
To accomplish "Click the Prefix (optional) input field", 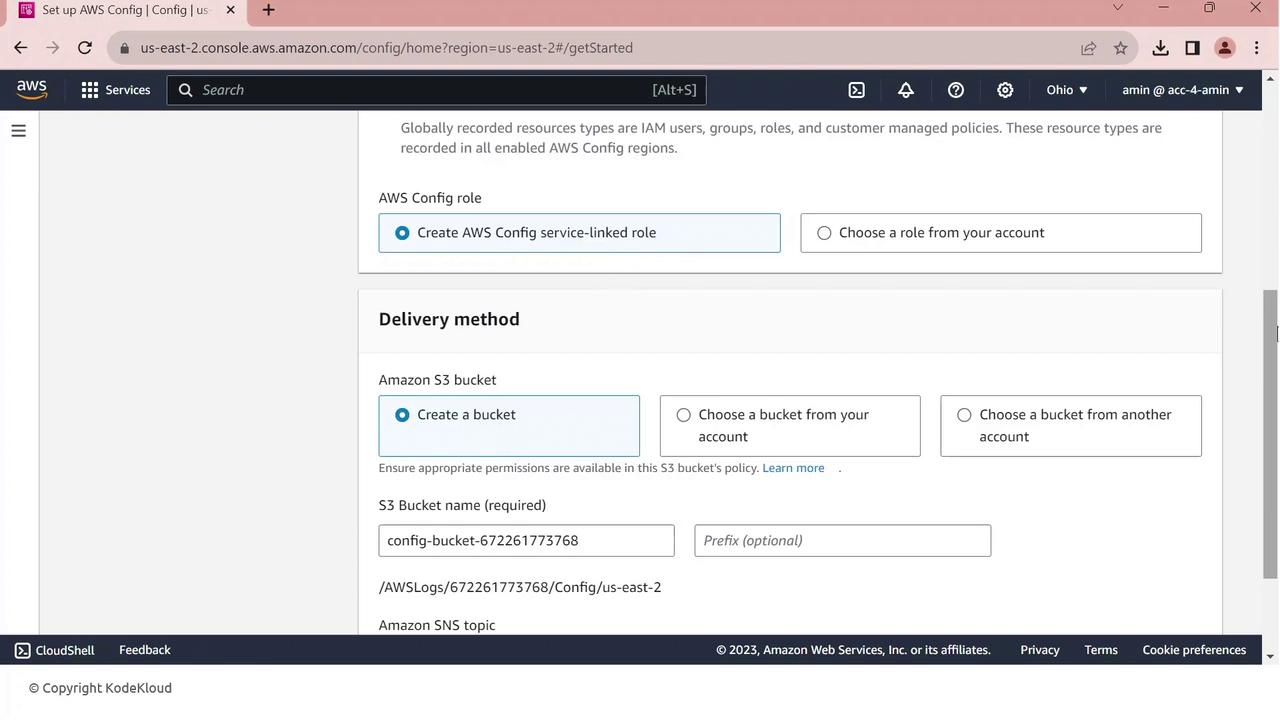I will pyautogui.click(x=842, y=541).
